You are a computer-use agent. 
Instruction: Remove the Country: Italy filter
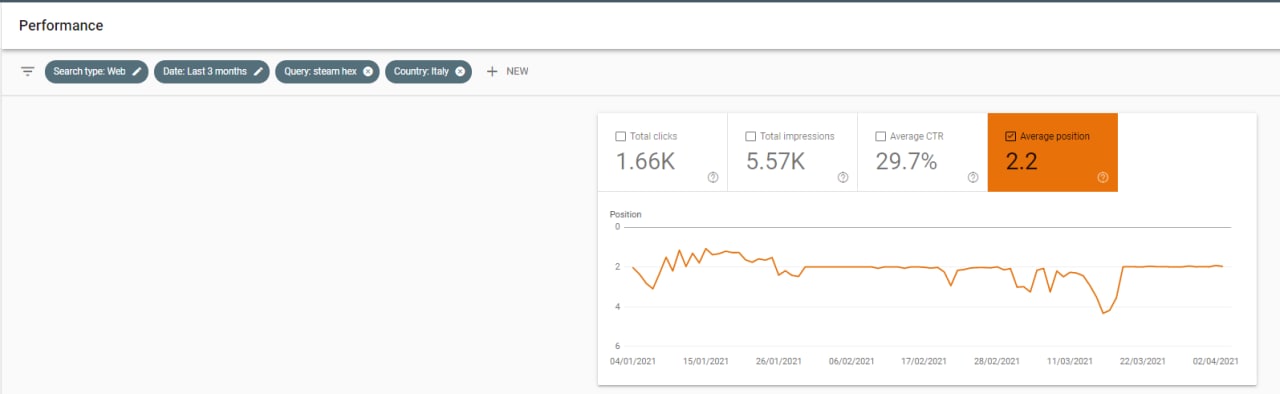[460, 71]
